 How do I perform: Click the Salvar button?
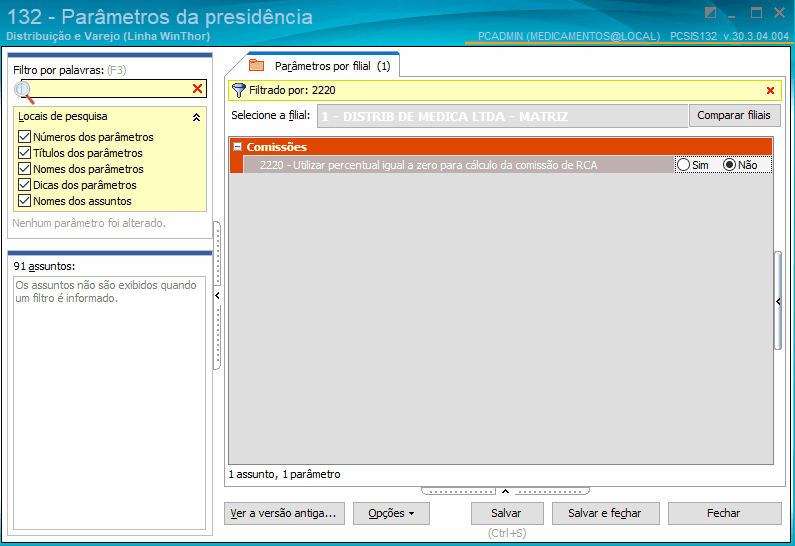tap(507, 513)
